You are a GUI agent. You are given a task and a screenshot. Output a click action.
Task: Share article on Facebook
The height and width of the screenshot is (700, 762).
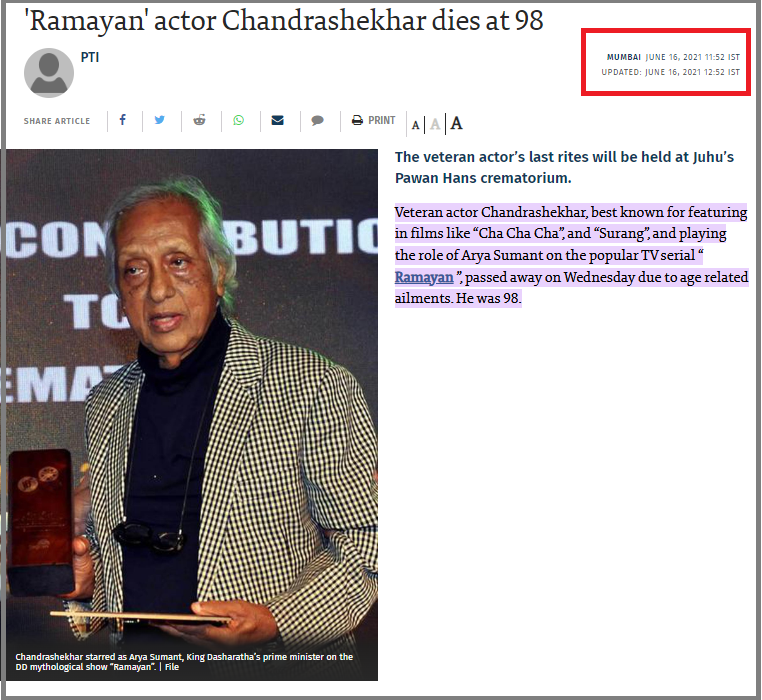pyautogui.click(x=123, y=120)
